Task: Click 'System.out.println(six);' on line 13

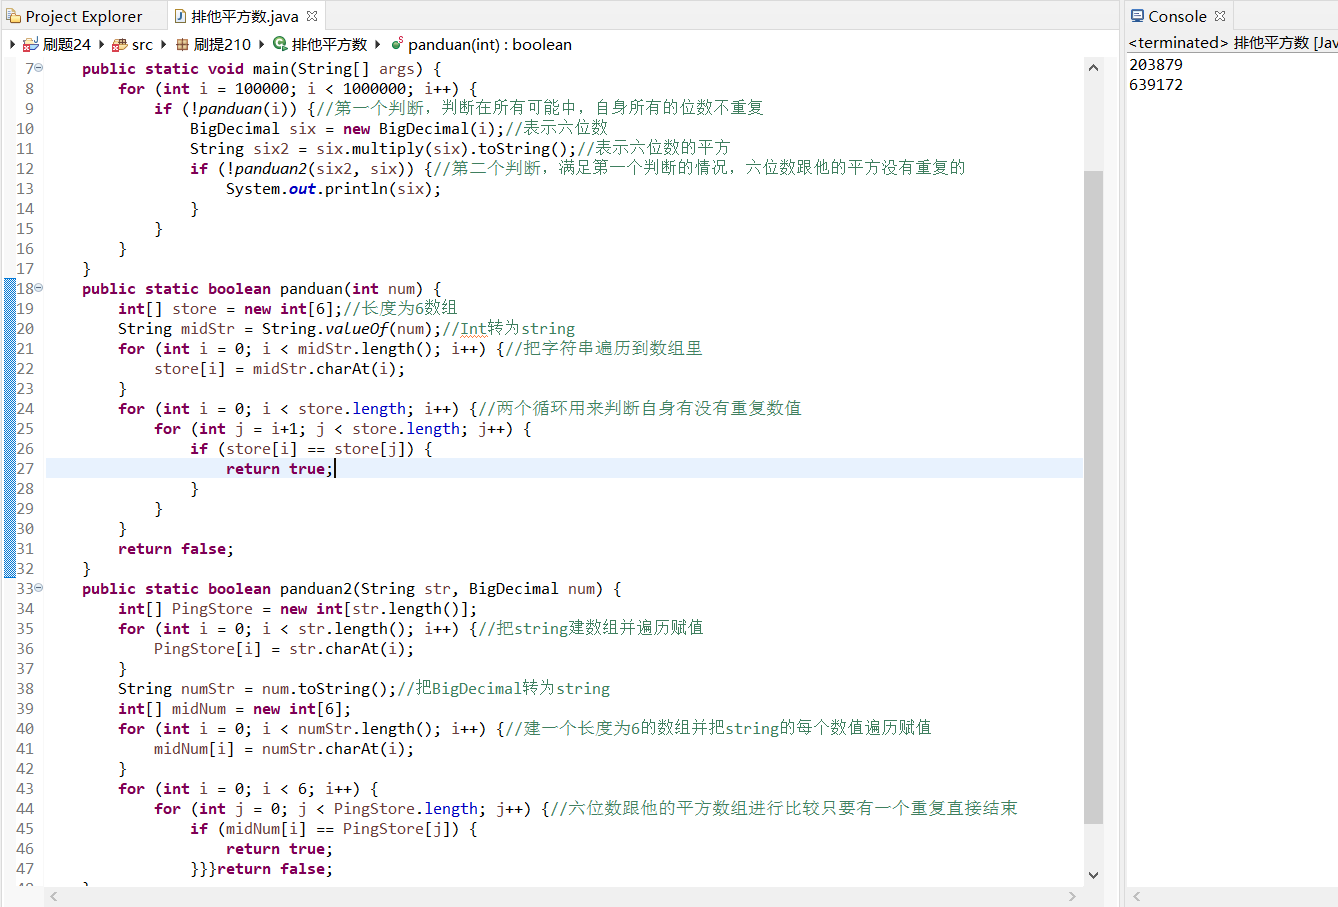Action: (333, 188)
